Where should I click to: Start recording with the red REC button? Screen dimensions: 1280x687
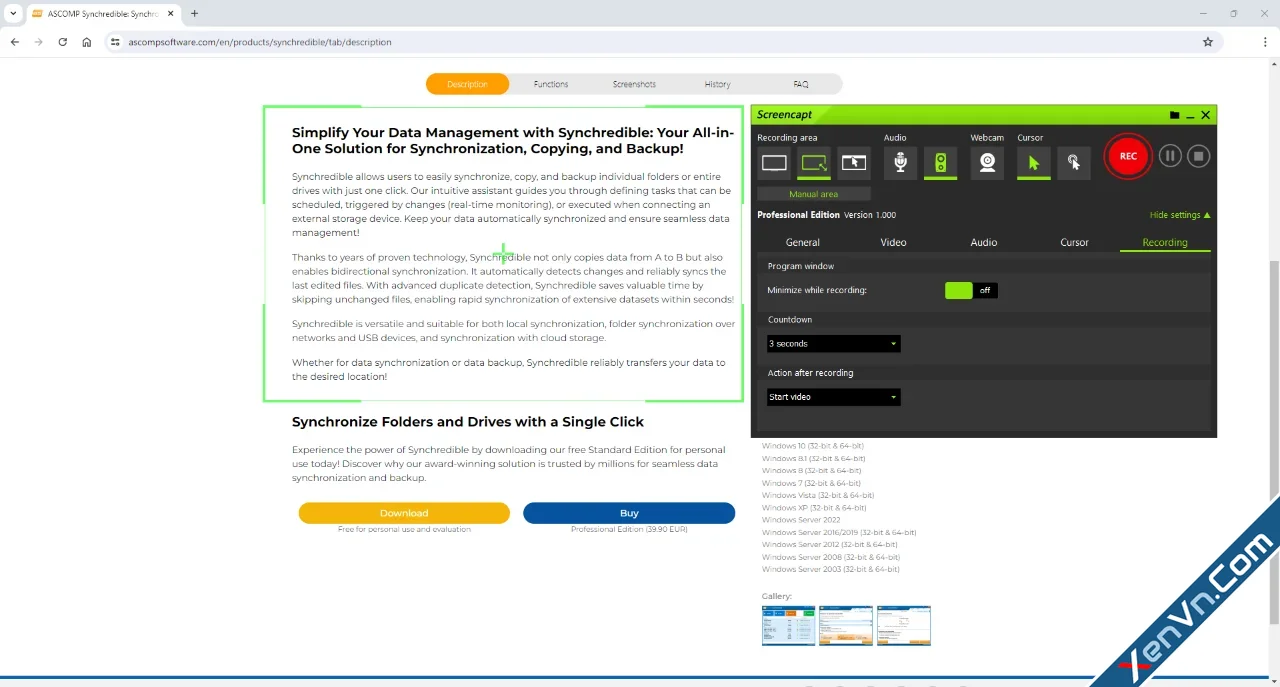(x=1128, y=156)
